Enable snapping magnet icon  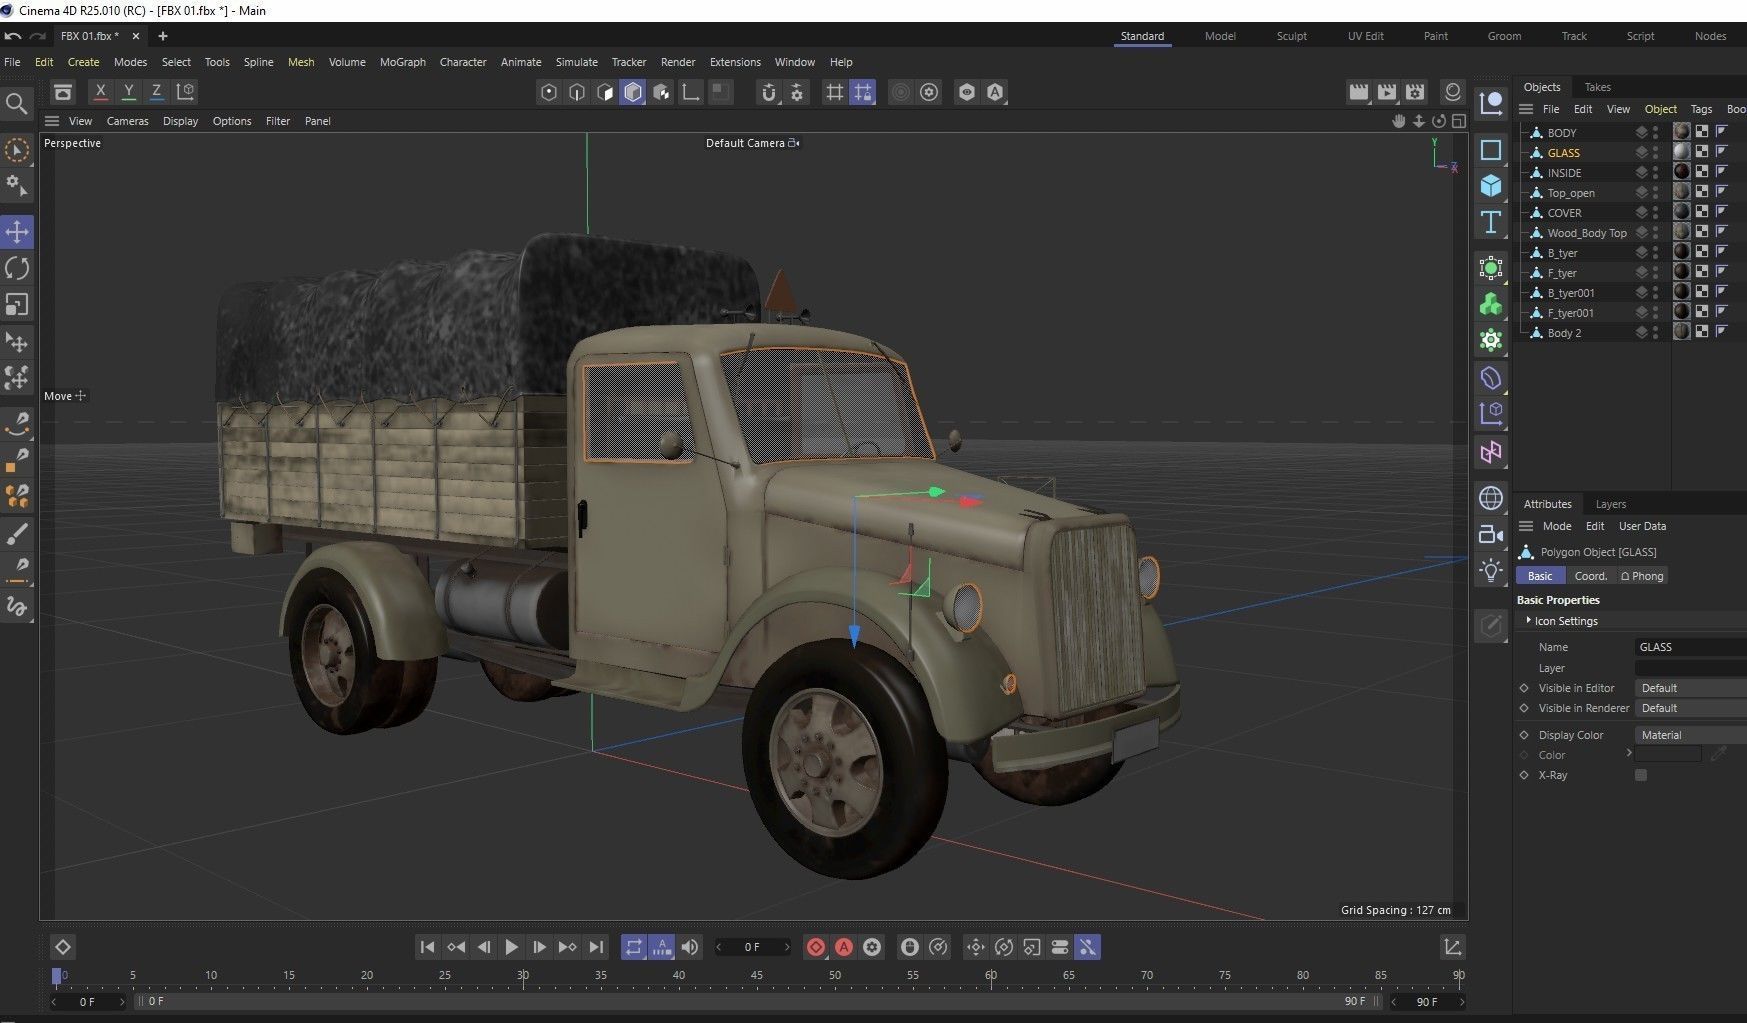[768, 93]
